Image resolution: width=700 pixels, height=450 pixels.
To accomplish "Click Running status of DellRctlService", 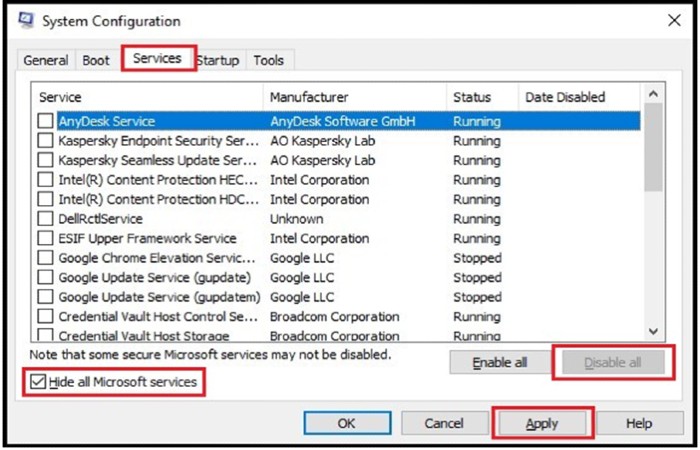I will tap(477, 219).
